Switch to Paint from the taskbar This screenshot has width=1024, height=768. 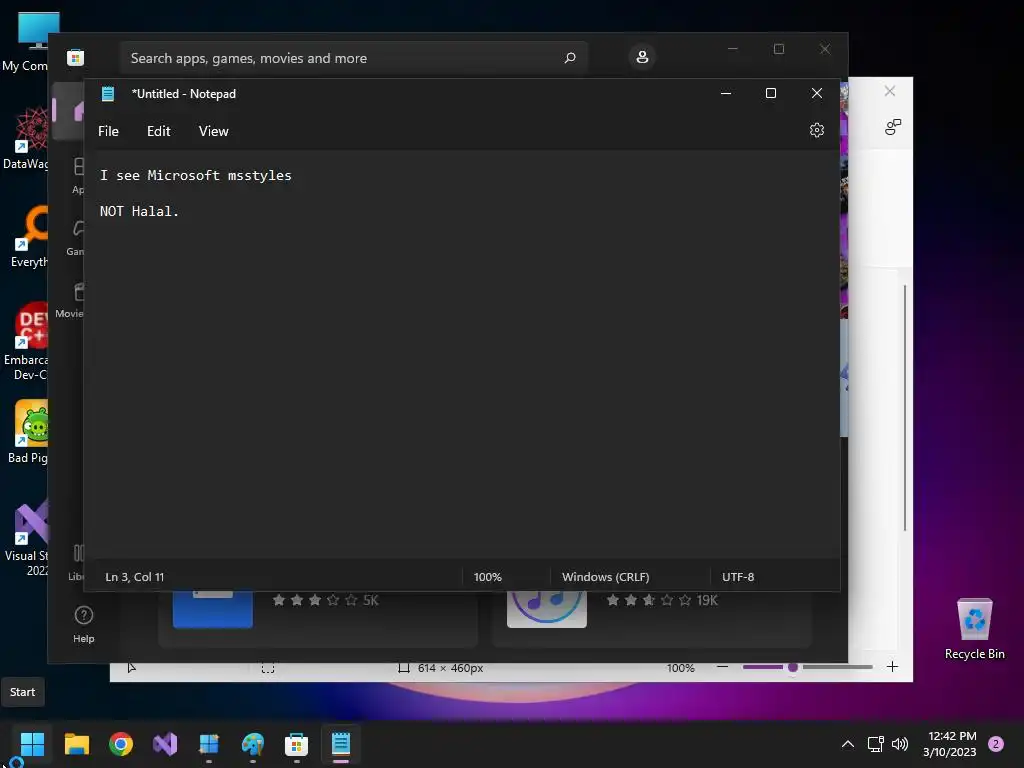coord(253,744)
